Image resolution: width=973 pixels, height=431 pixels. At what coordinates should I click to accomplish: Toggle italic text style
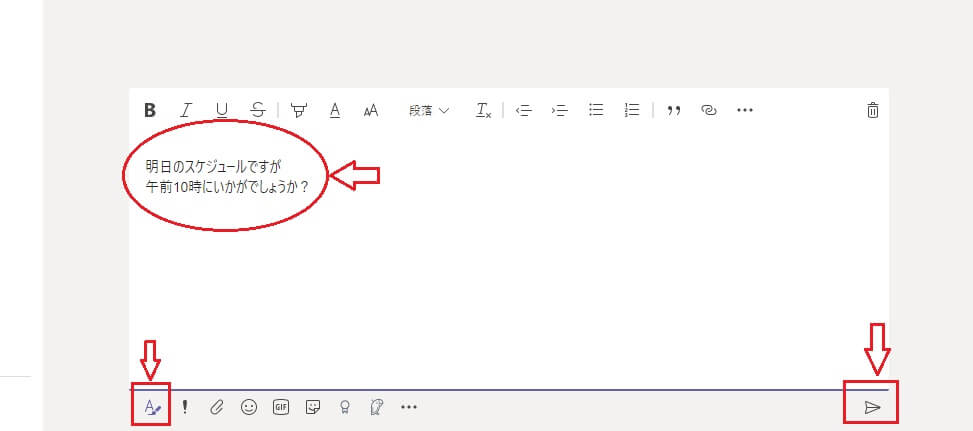185,111
